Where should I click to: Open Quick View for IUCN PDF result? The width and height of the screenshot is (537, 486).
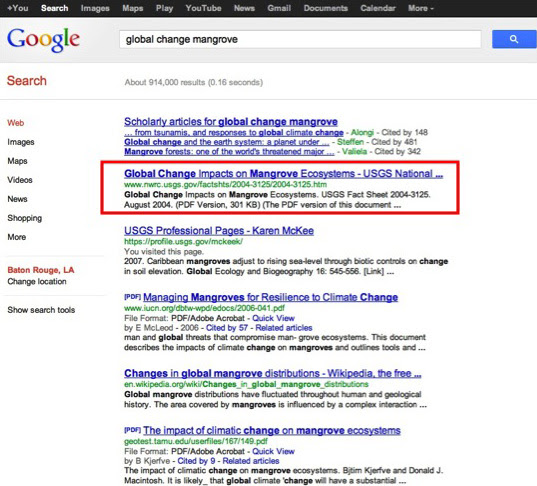click(273, 318)
